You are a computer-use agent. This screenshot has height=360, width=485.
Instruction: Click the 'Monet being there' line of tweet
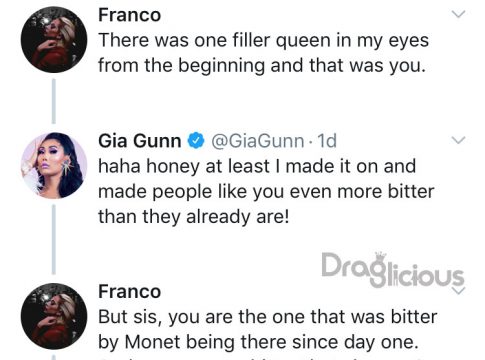258,342
